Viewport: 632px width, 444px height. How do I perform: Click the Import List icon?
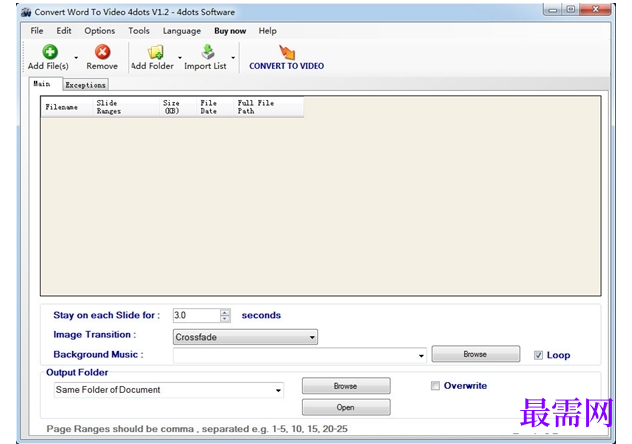tap(208, 52)
